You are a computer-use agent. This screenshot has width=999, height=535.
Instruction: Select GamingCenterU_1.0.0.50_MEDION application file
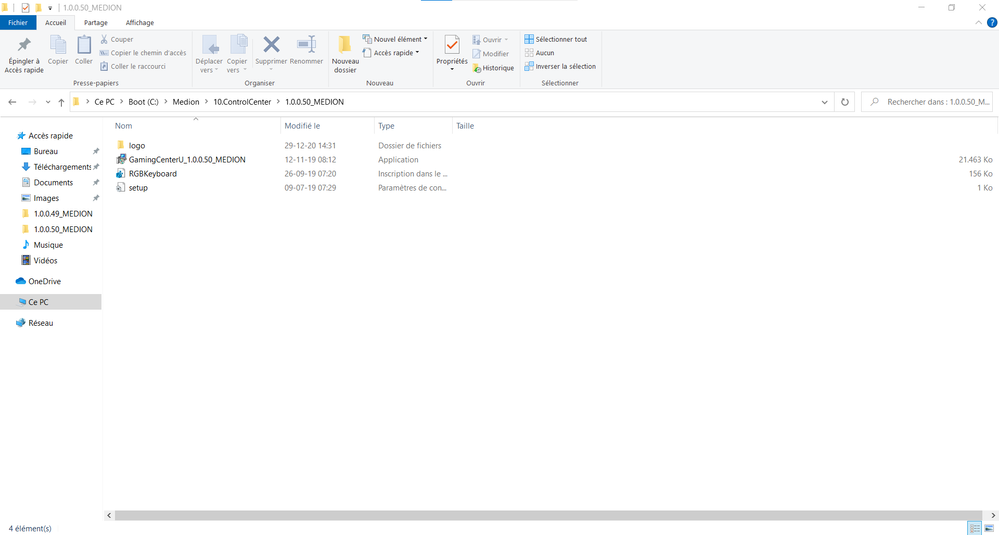[187, 159]
